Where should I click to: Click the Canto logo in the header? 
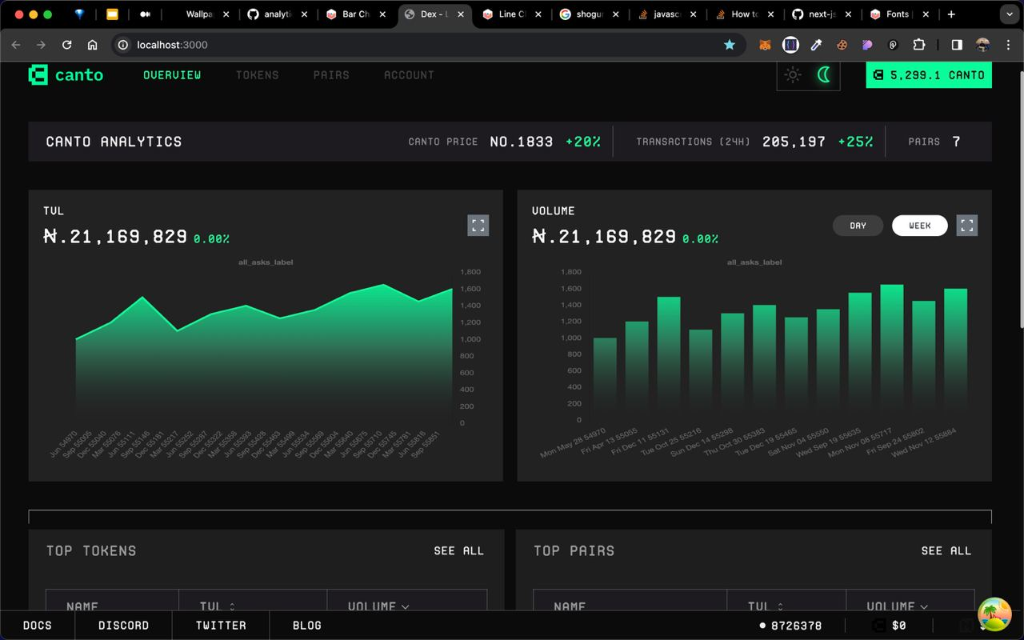tap(66, 75)
